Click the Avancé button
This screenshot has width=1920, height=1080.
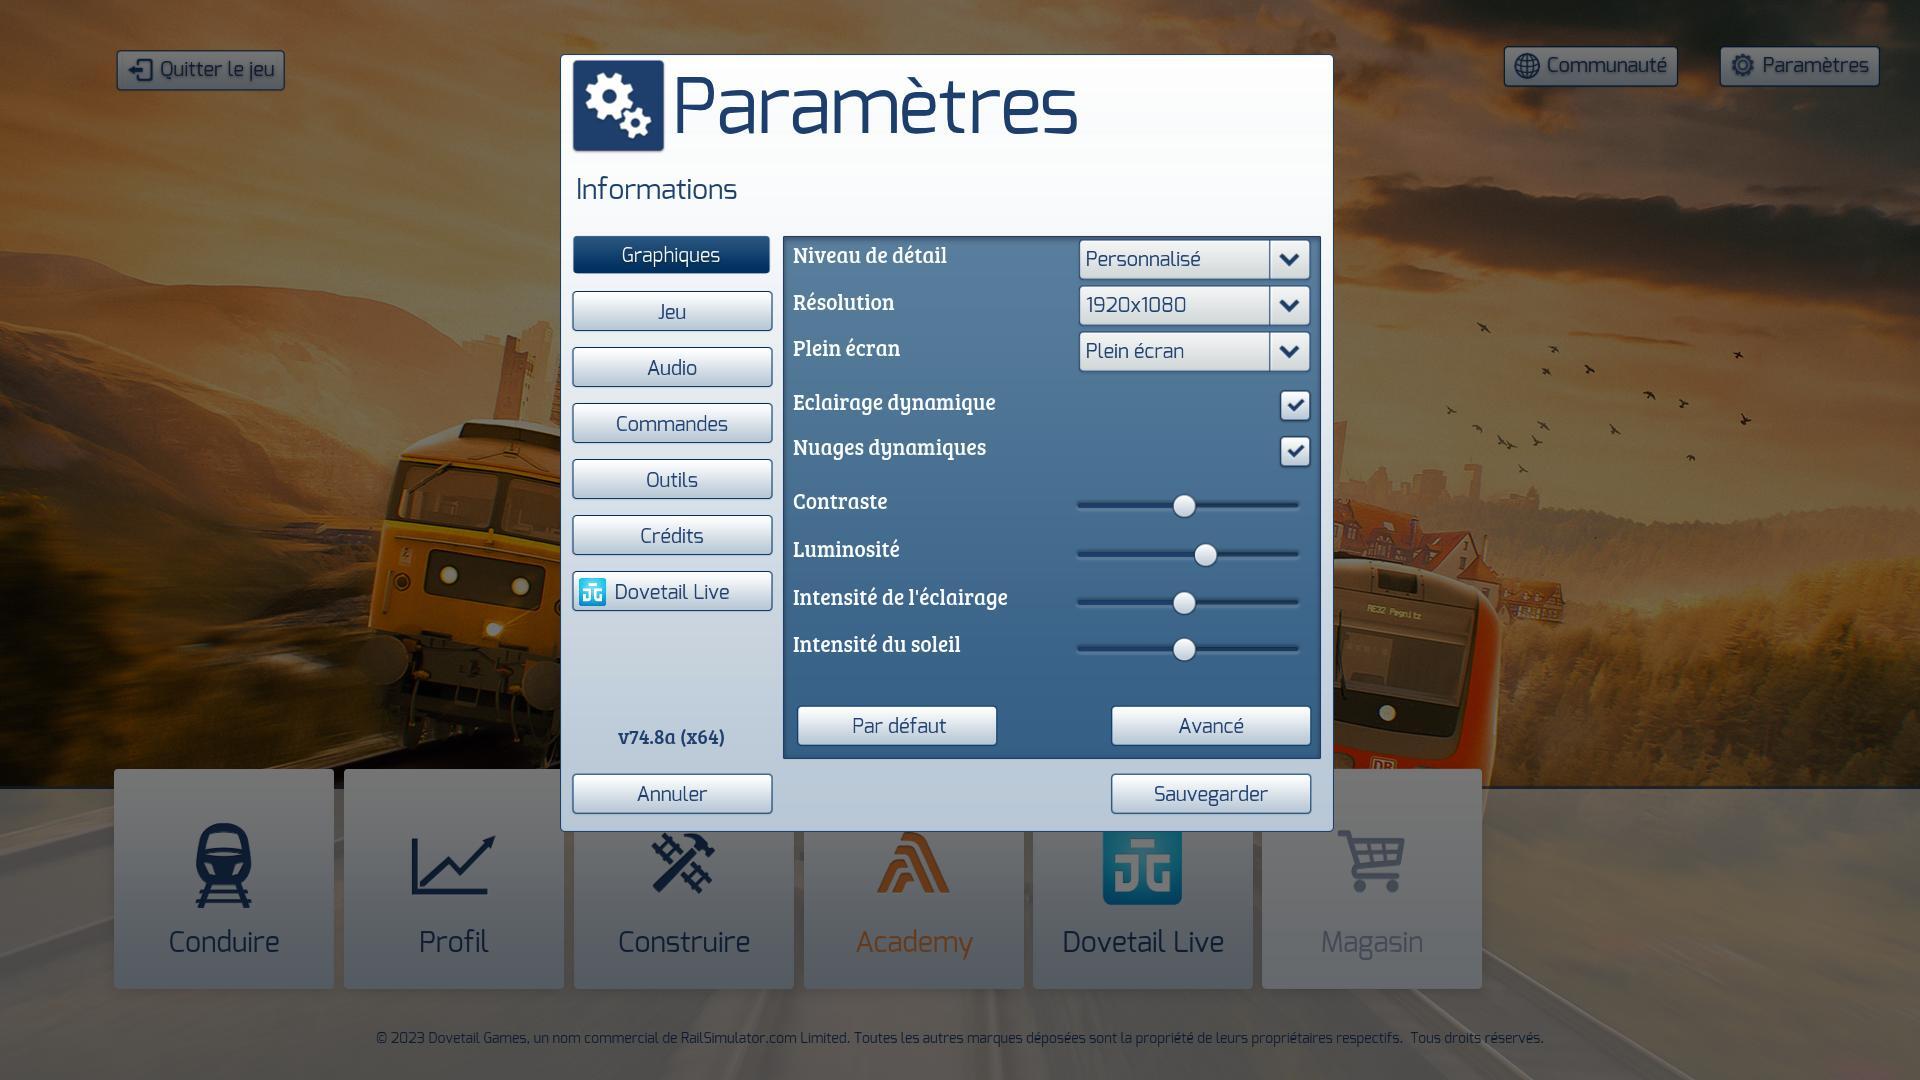(1210, 726)
